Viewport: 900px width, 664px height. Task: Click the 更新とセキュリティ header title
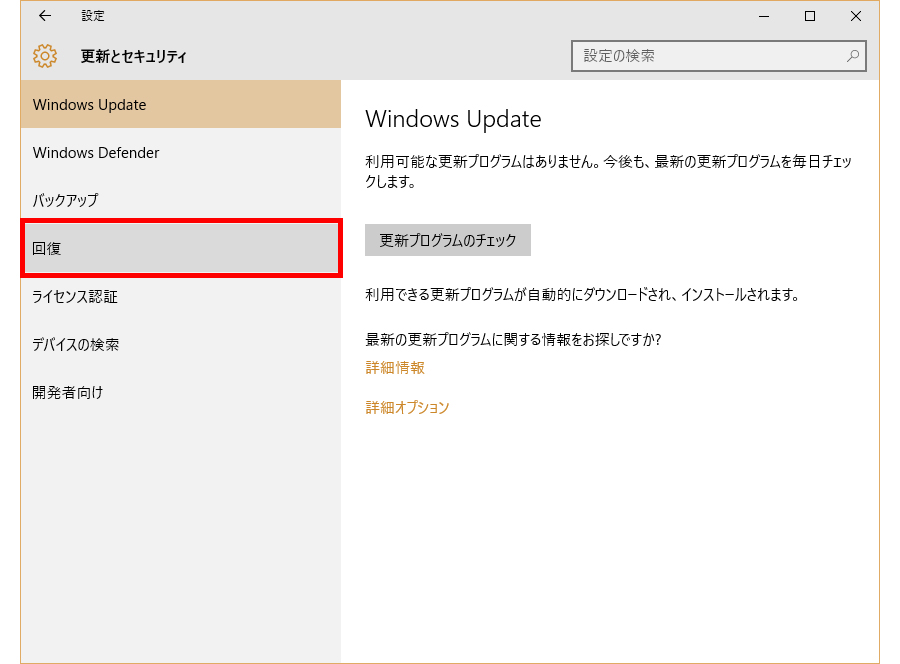click(x=134, y=56)
